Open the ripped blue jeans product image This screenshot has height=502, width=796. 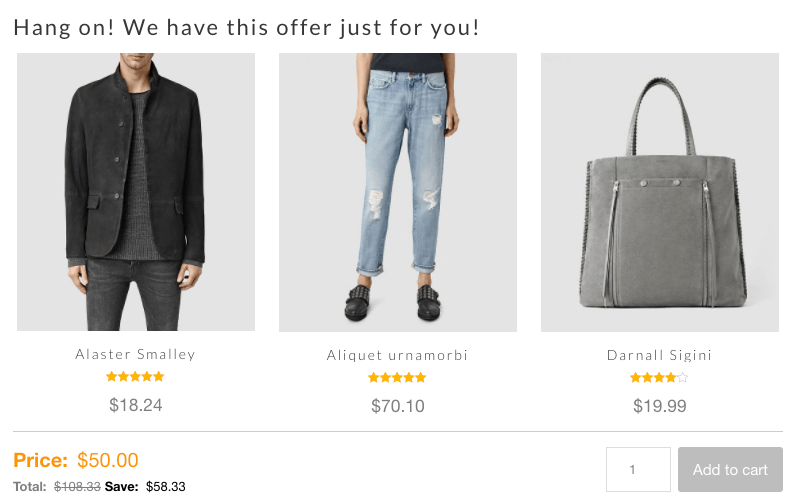coord(397,192)
